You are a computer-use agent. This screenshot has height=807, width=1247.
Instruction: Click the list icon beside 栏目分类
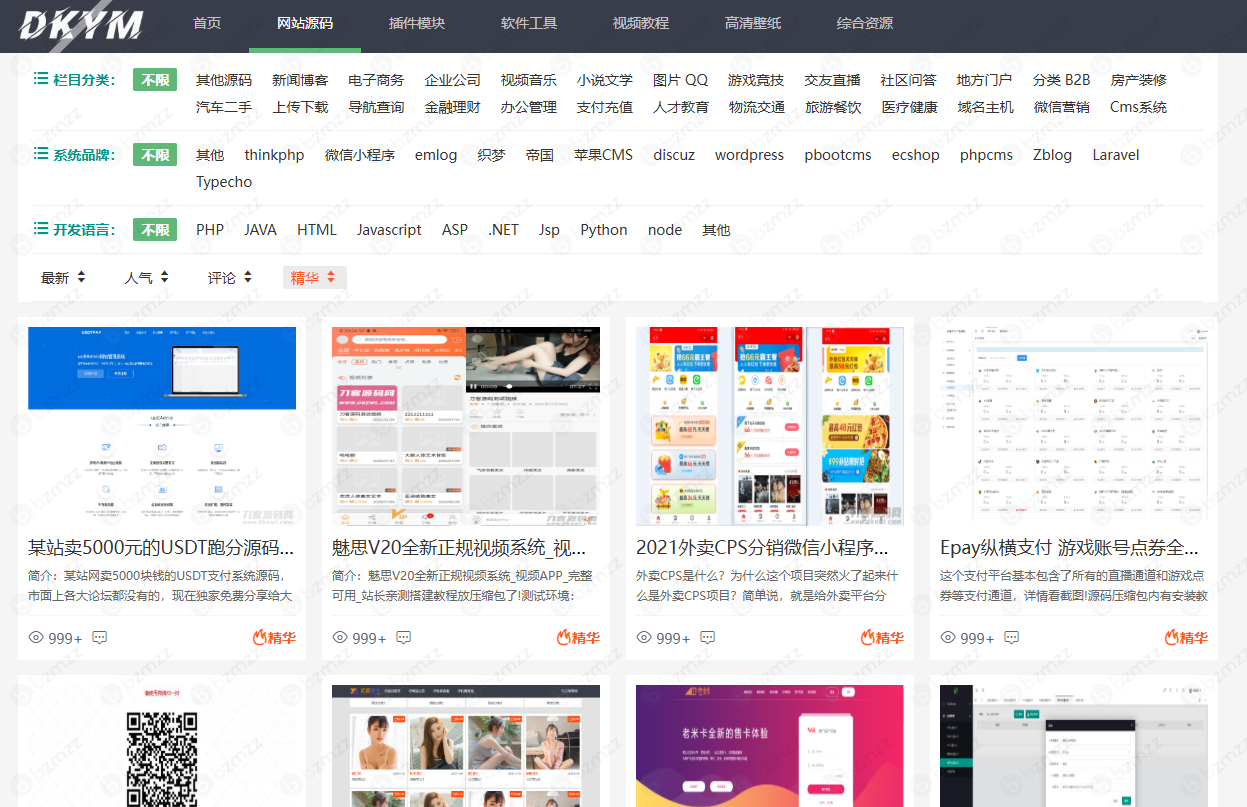[41, 78]
